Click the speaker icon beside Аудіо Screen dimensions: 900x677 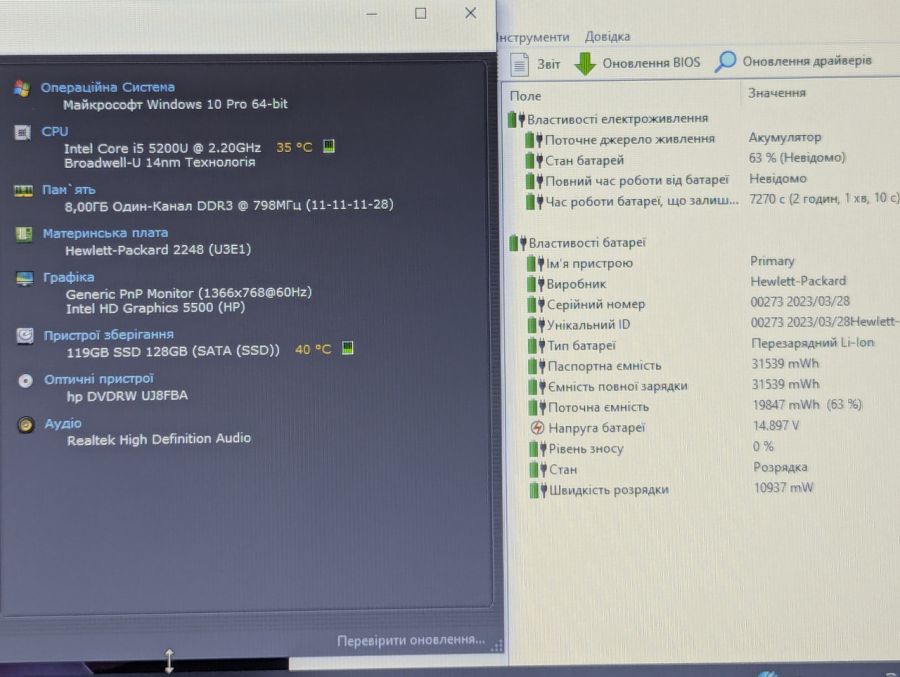tap(26, 424)
